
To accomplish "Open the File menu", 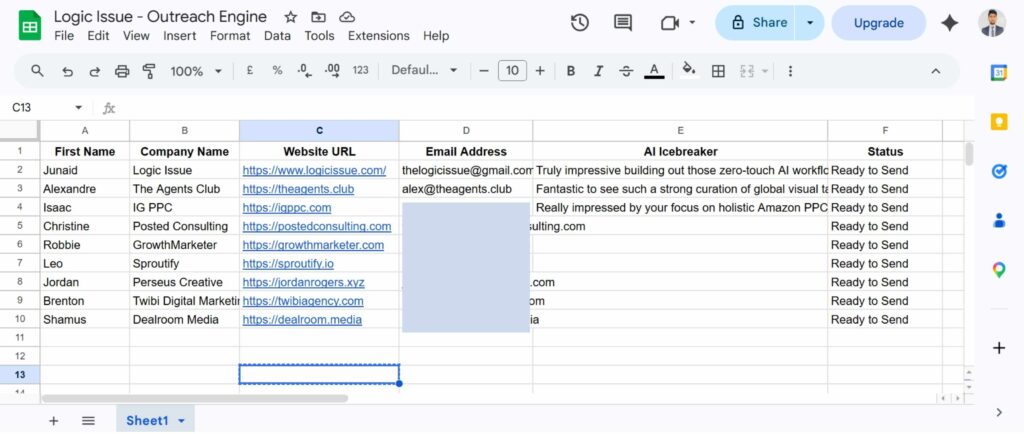I will pyautogui.click(x=64, y=36).
